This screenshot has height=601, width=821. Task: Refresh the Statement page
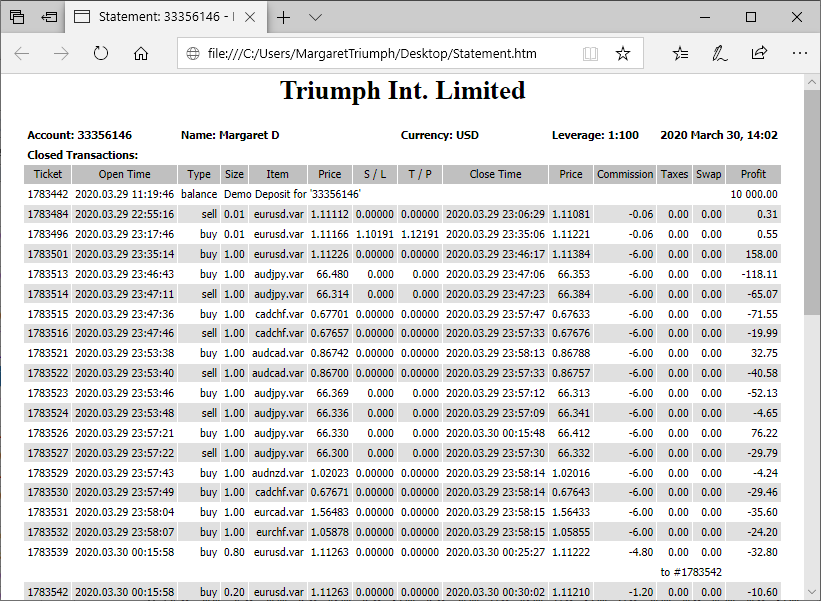pyautogui.click(x=101, y=53)
